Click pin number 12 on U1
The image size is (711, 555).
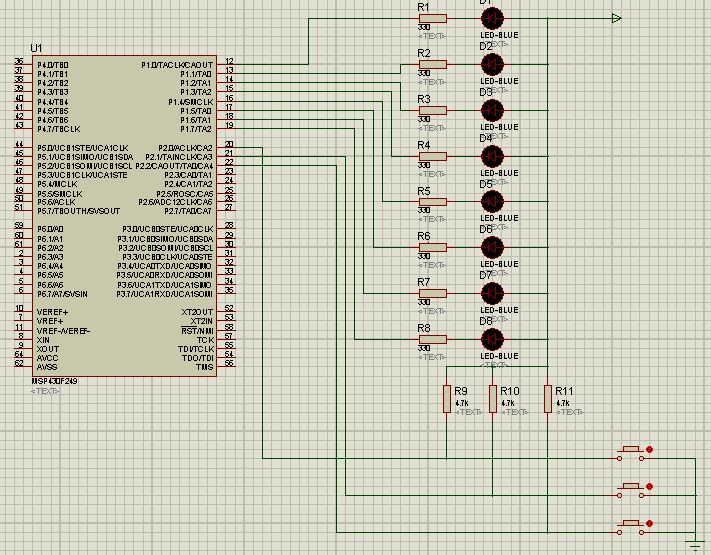(x=229, y=61)
